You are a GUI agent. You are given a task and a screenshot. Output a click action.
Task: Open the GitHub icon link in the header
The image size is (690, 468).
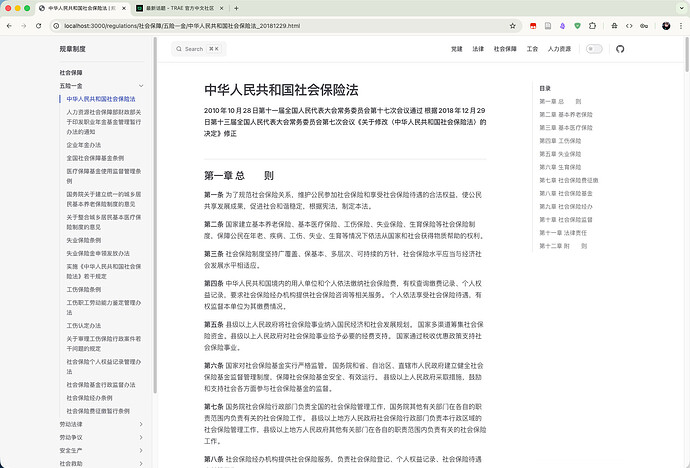tap(619, 48)
